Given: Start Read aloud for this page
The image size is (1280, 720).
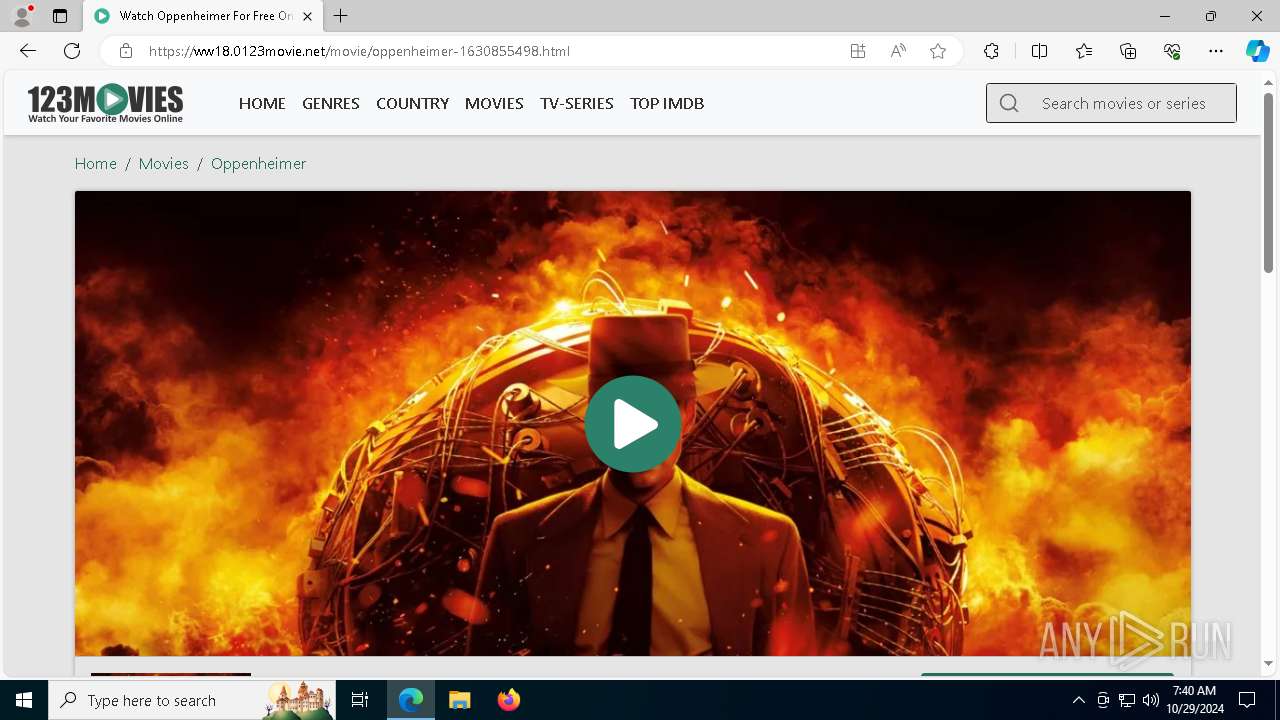Looking at the screenshot, I should [x=898, y=51].
